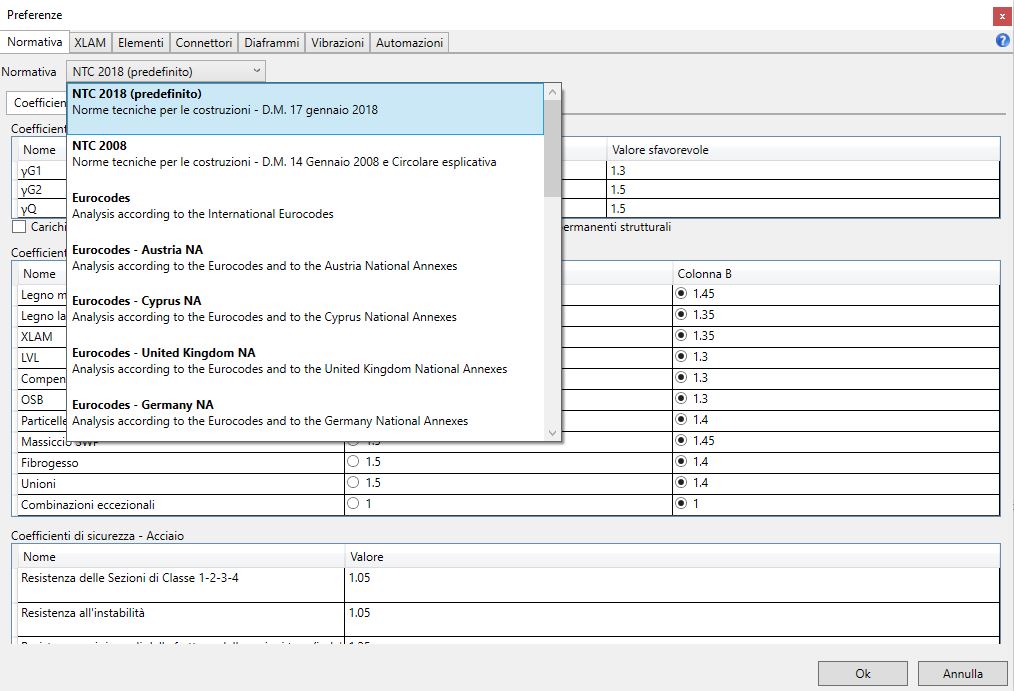Select first-column radio 1.5 for Unioni
The width and height of the screenshot is (1014, 691).
[353, 482]
